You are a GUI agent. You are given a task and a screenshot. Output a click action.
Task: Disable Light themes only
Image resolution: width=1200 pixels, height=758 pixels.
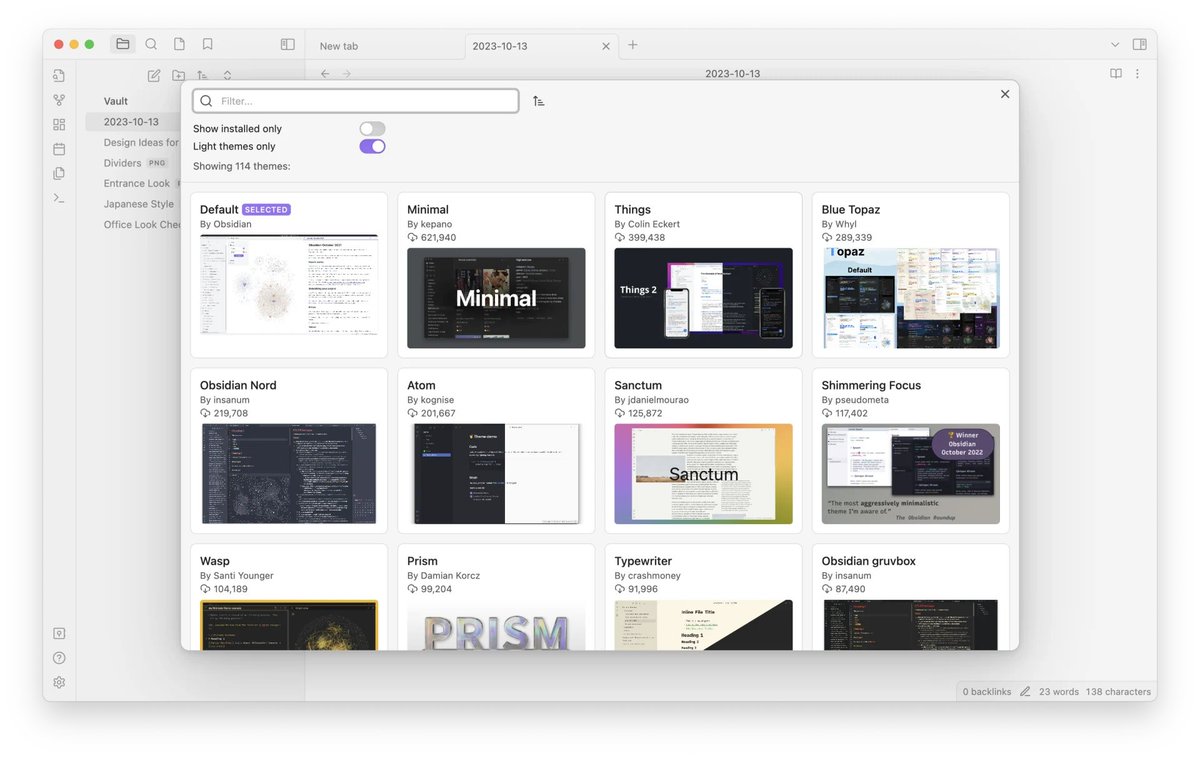pyautogui.click(x=371, y=146)
